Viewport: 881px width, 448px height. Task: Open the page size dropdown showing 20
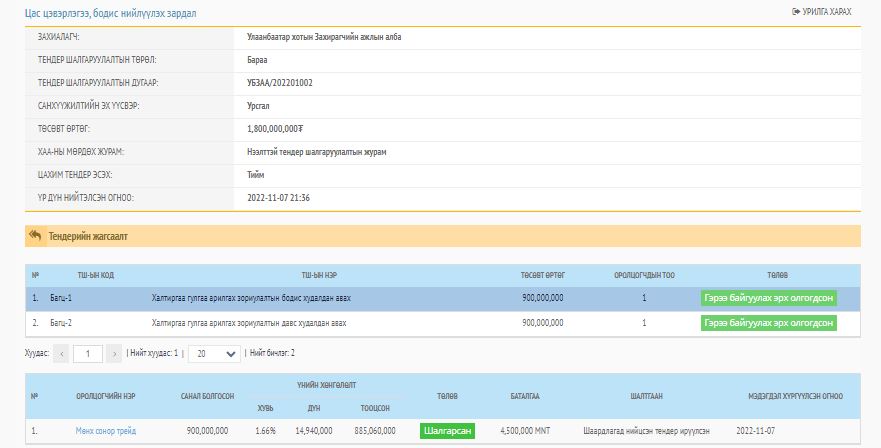[215, 353]
